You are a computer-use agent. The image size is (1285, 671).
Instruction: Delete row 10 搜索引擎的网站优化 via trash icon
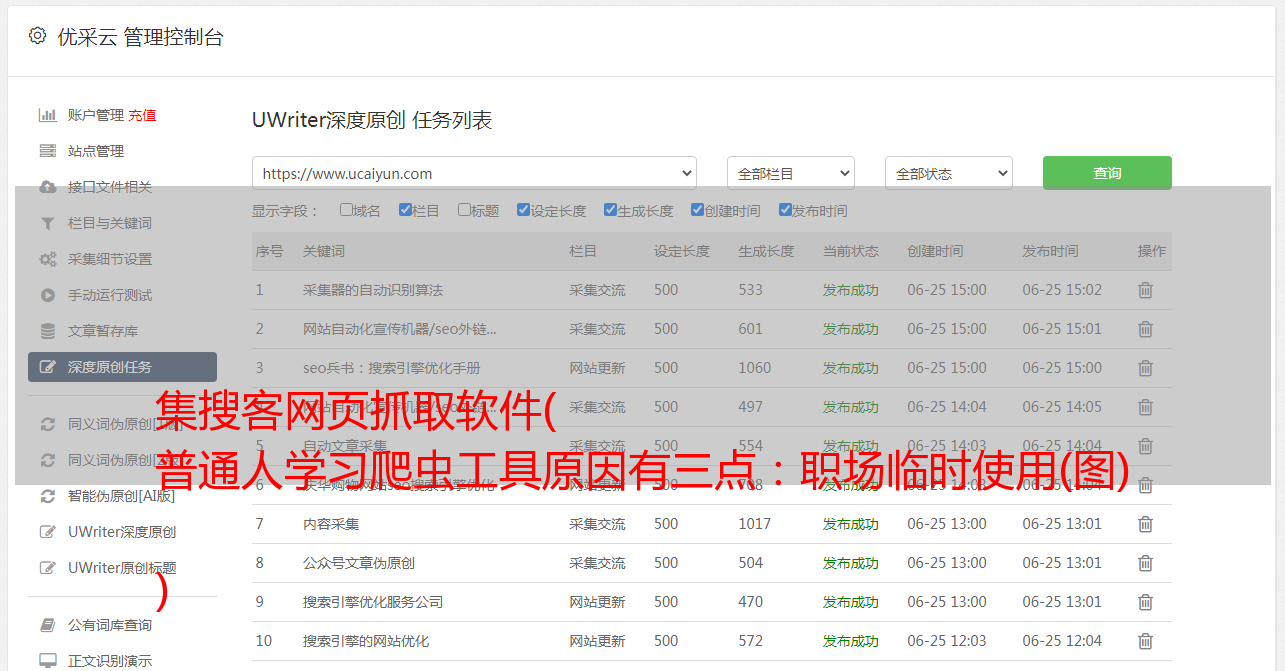[1145, 641]
